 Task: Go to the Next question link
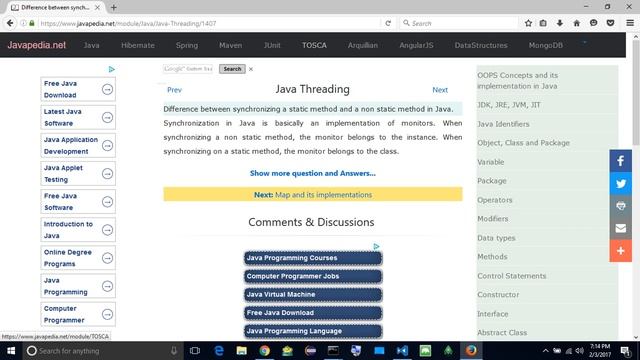click(440, 90)
